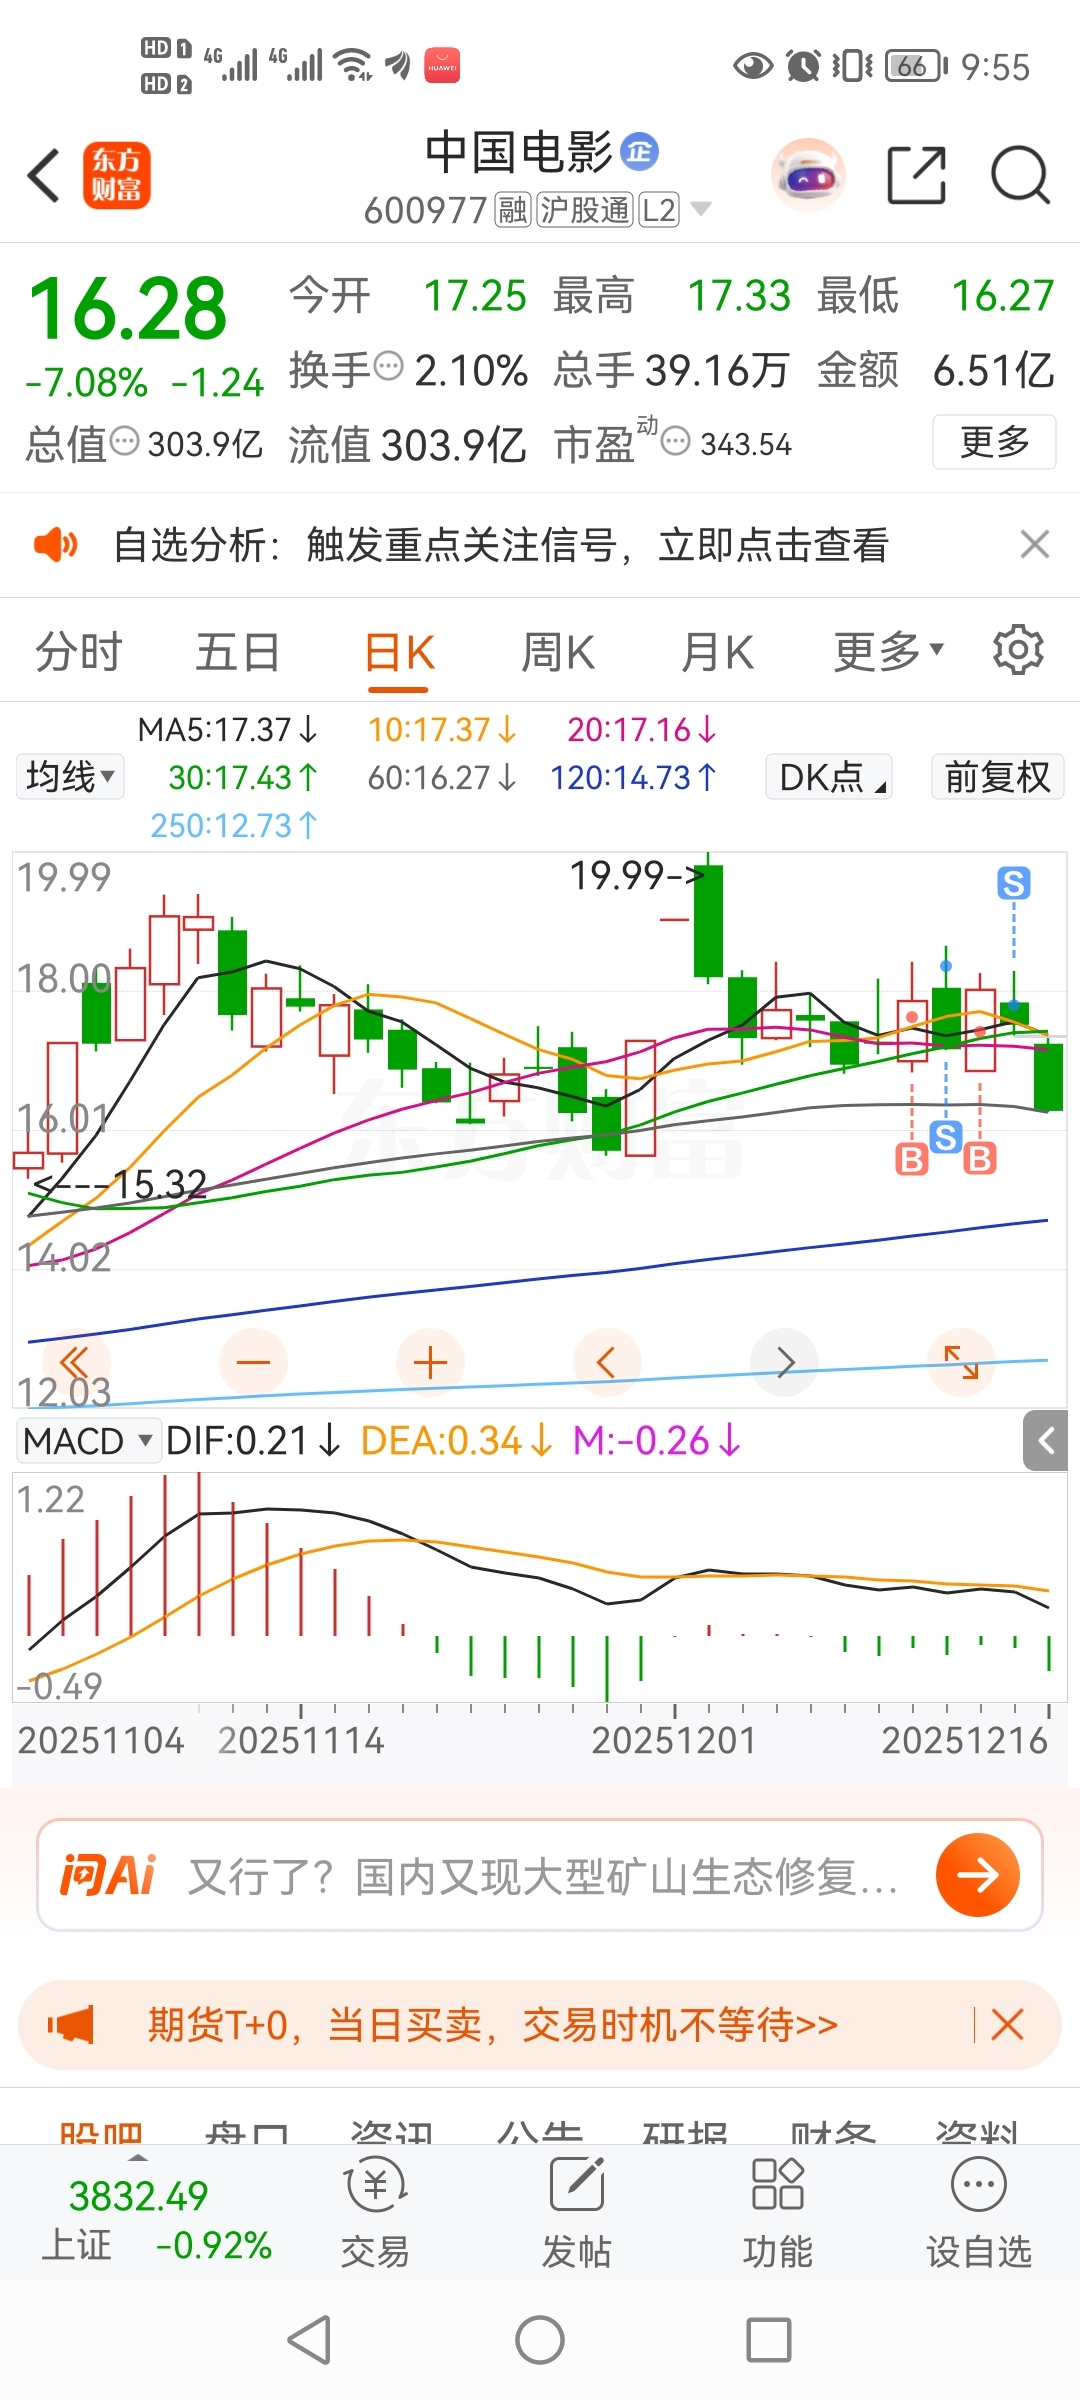Tap the top blue S sell marker
The width and height of the screenshot is (1080, 2400).
point(1014,883)
